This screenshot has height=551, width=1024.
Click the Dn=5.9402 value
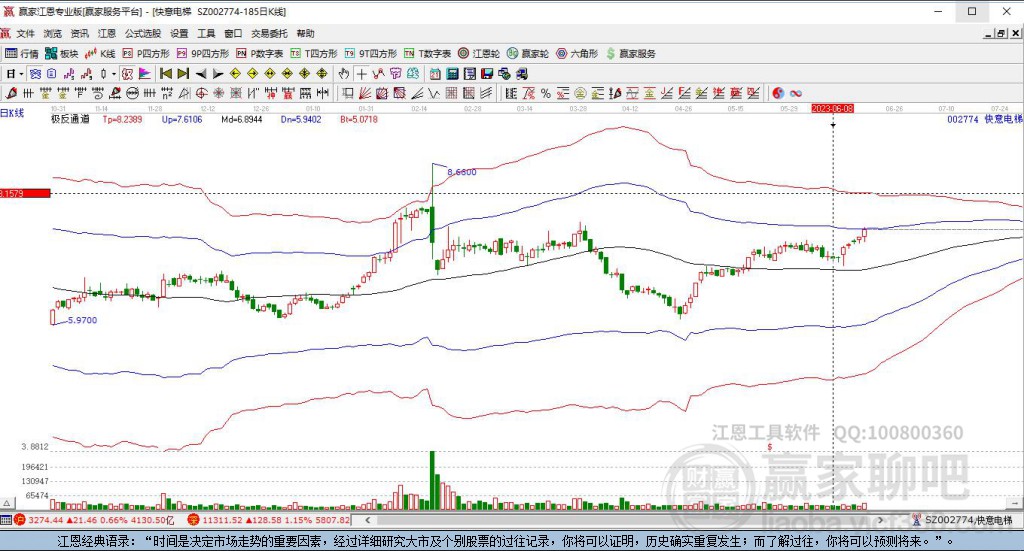301,119
